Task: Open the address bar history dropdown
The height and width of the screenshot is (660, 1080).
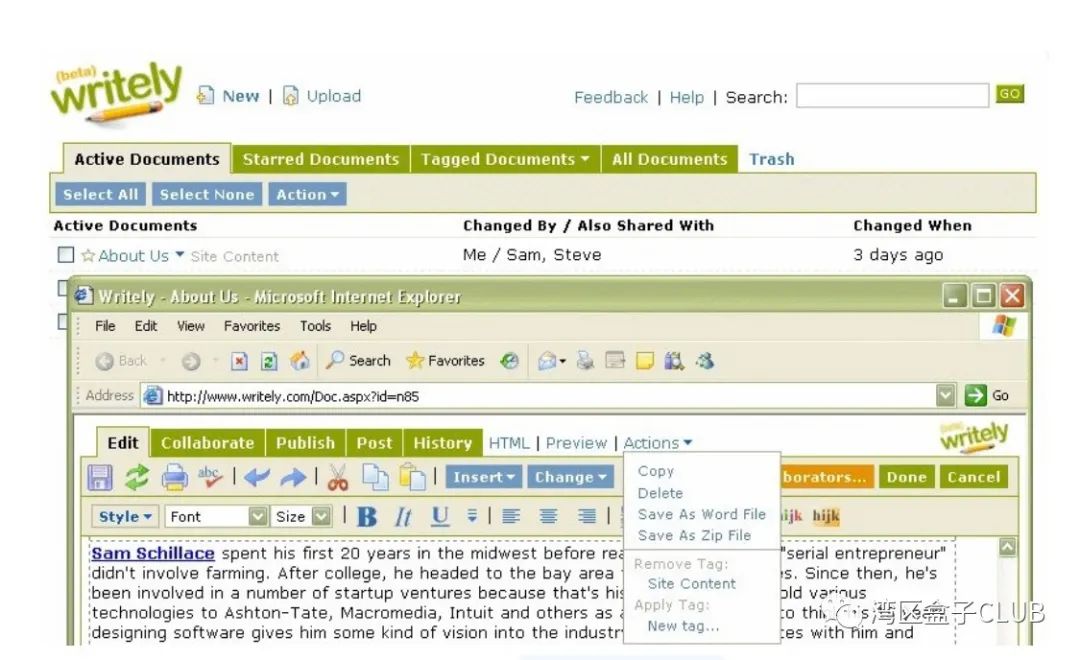Action: tap(946, 395)
